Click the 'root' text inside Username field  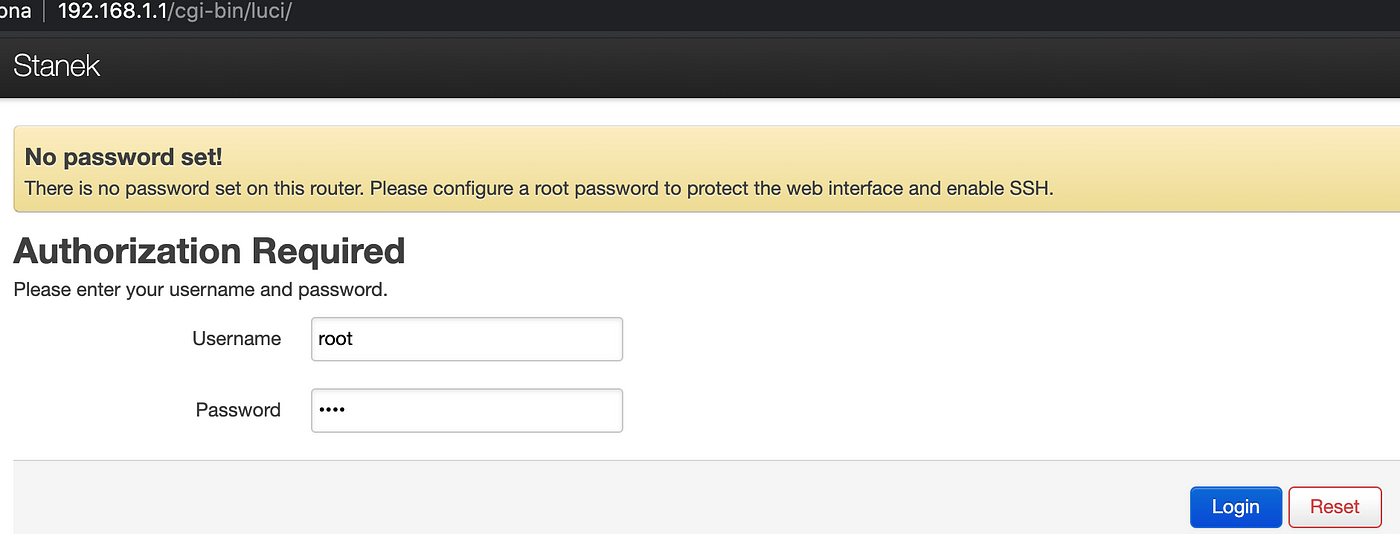click(335, 339)
